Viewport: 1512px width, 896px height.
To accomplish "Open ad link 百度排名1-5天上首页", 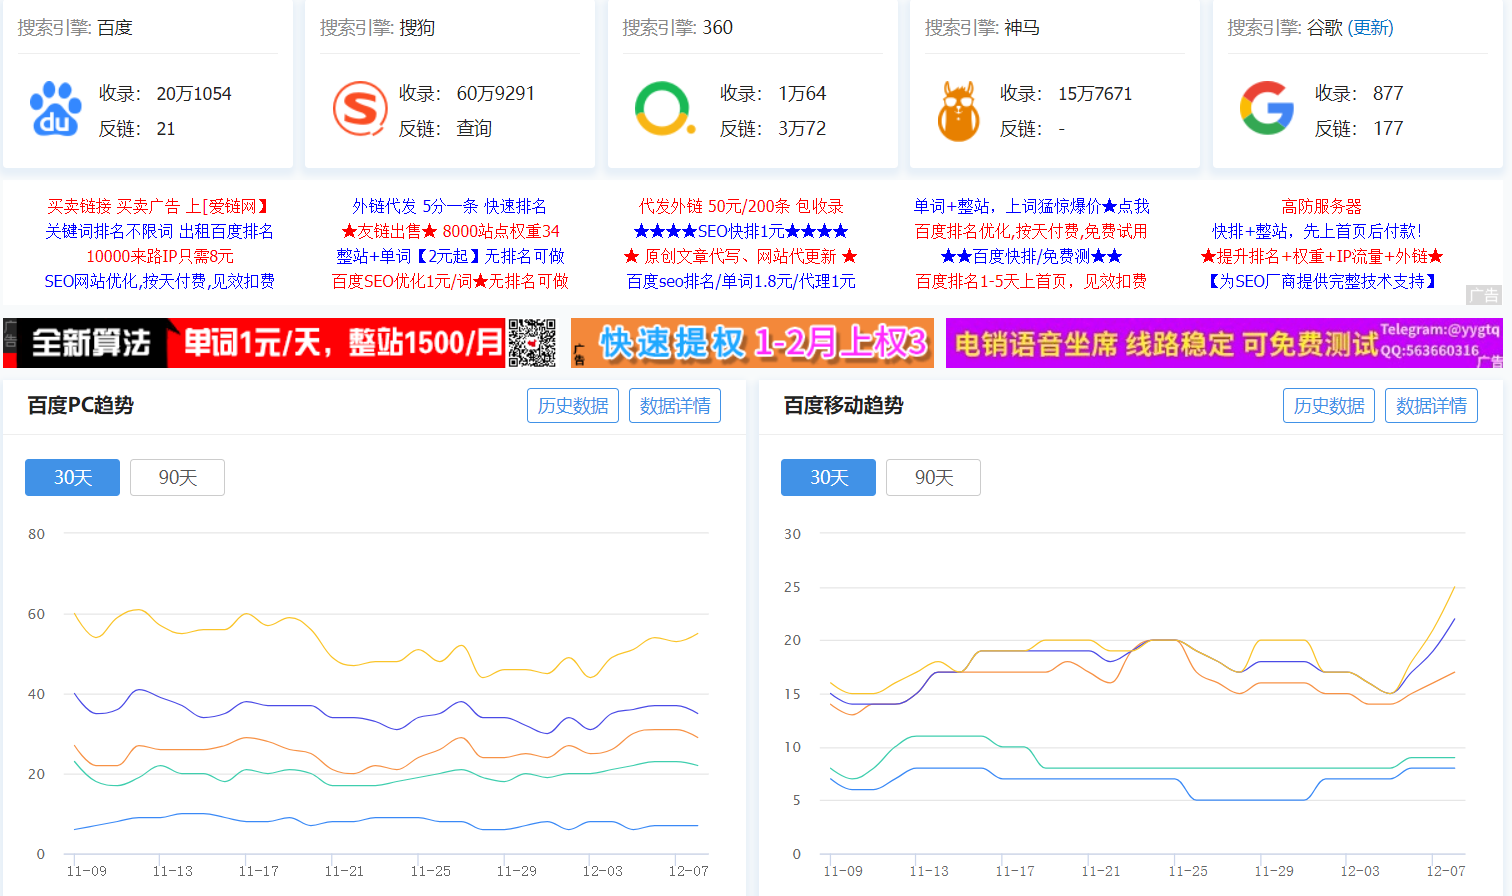I will pyautogui.click(x=1031, y=281).
